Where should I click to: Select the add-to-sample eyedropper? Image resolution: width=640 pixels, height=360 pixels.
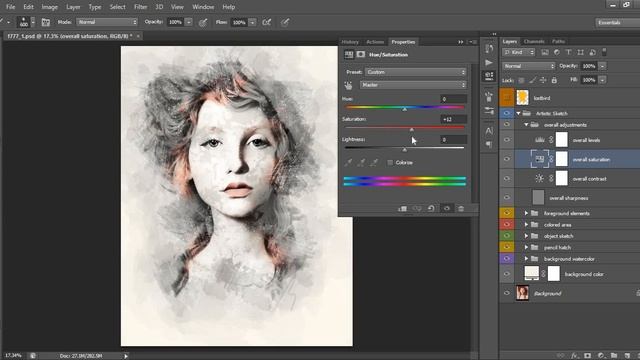pyautogui.click(x=361, y=162)
